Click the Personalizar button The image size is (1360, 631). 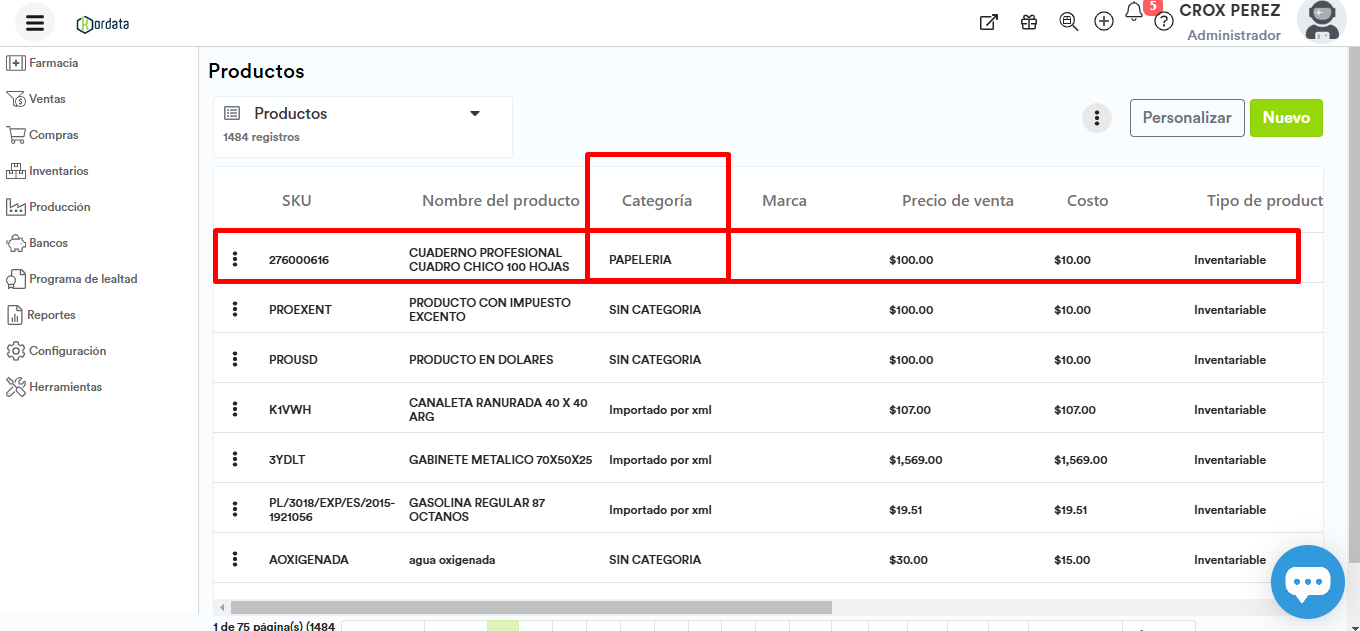(1187, 118)
